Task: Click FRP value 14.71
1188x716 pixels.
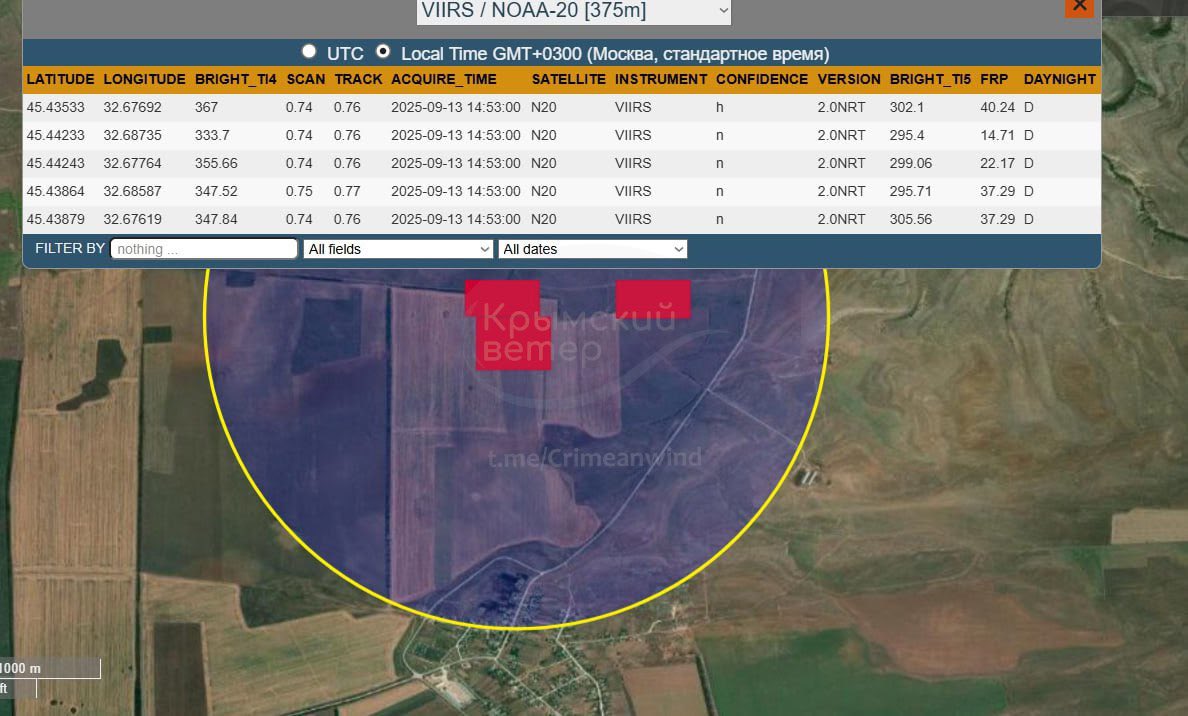Action: pyautogui.click(x=997, y=135)
